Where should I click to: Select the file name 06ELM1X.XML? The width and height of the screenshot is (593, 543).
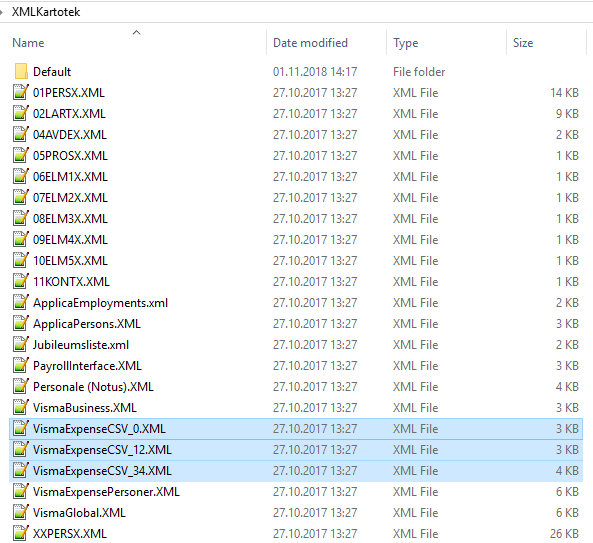click(70, 177)
